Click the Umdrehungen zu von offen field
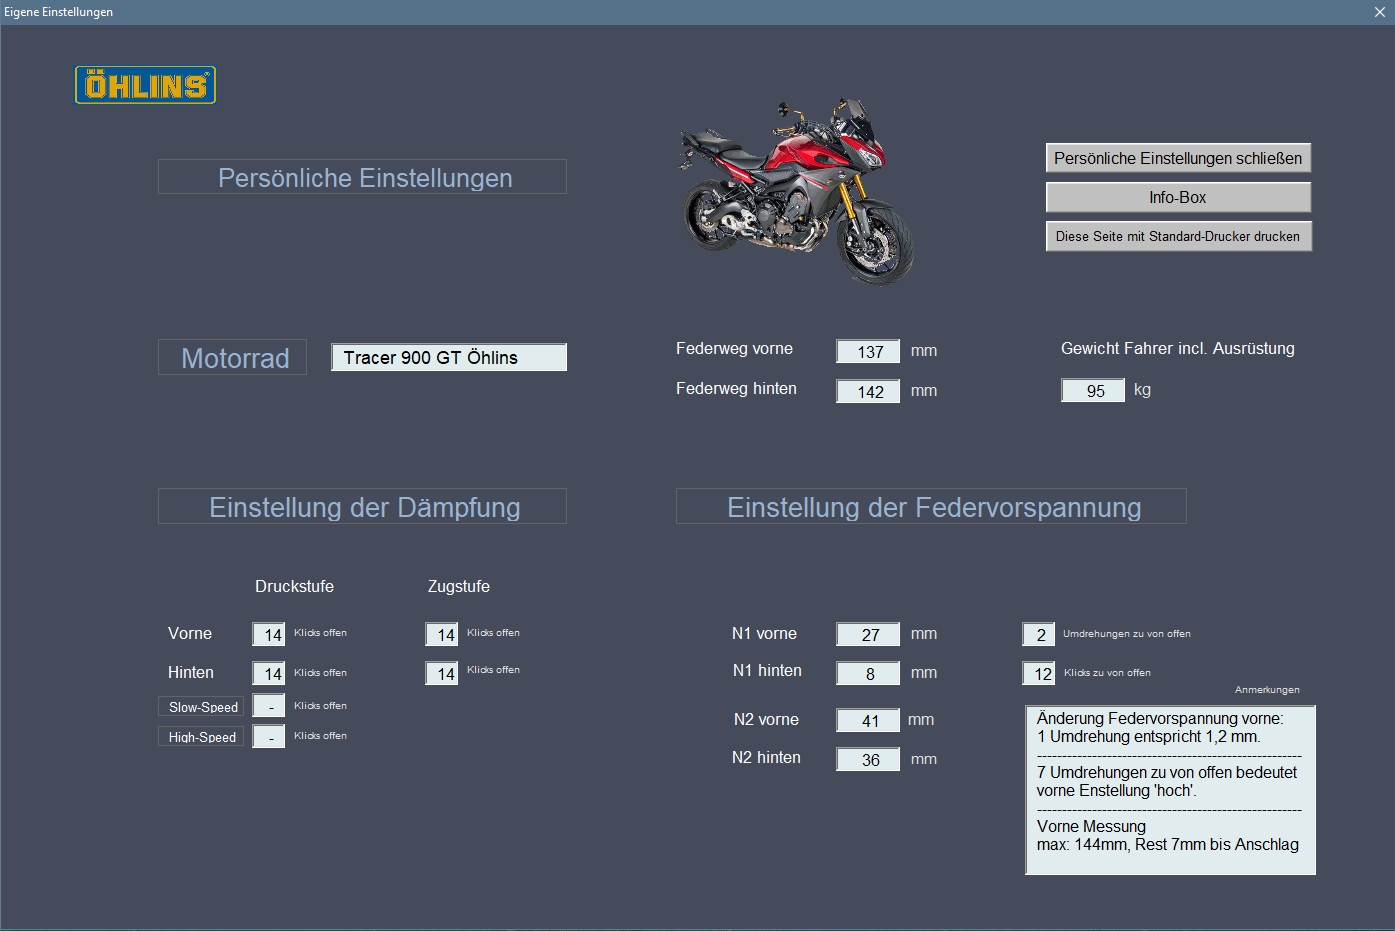1395x931 pixels. pyautogui.click(x=1038, y=635)
